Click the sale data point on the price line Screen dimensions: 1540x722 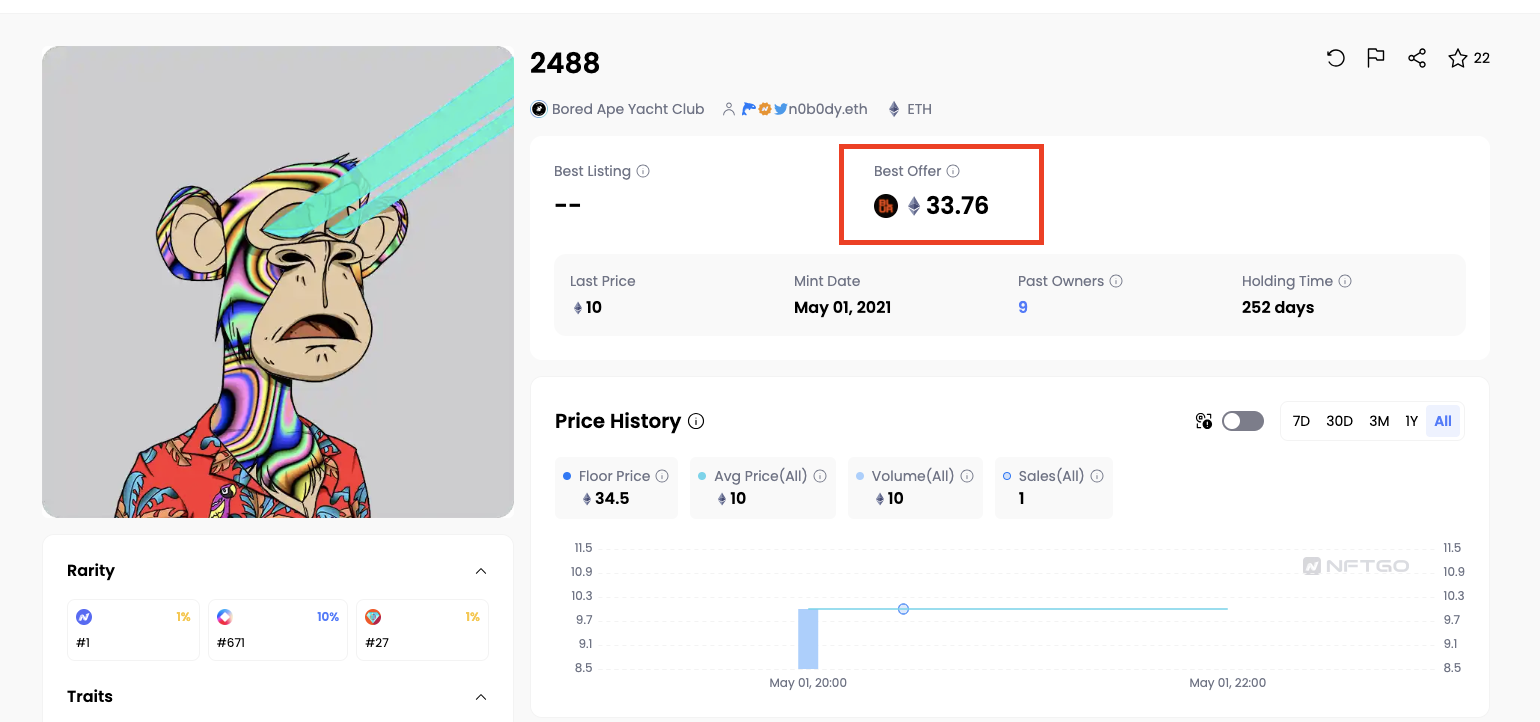click(903, 609)
